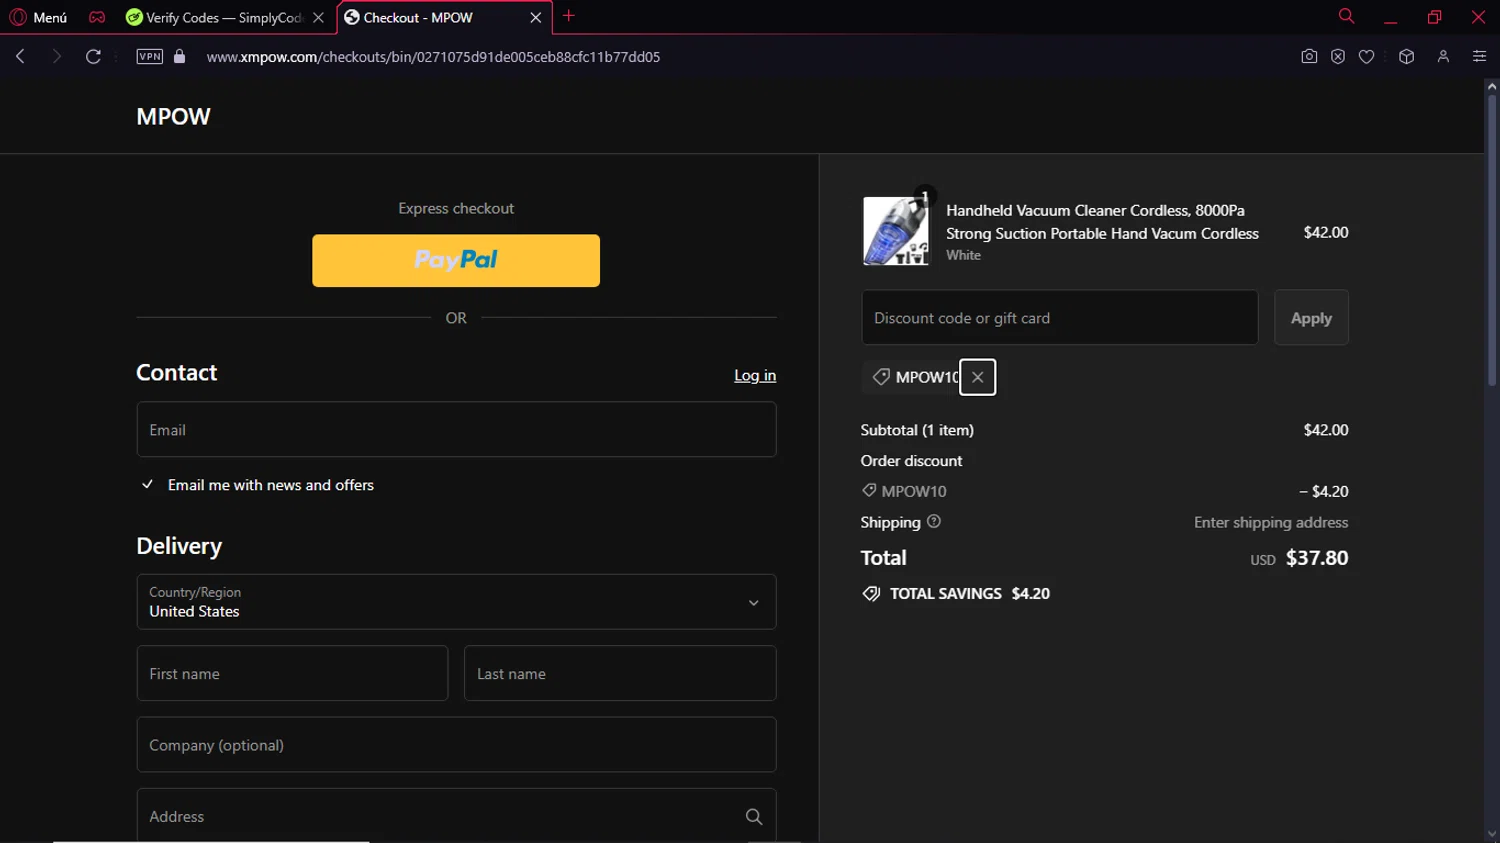The width and height of the screenshot is (1500, 843).
Task: Open the GX Corner gamepad icon
Action: [97, 17]
